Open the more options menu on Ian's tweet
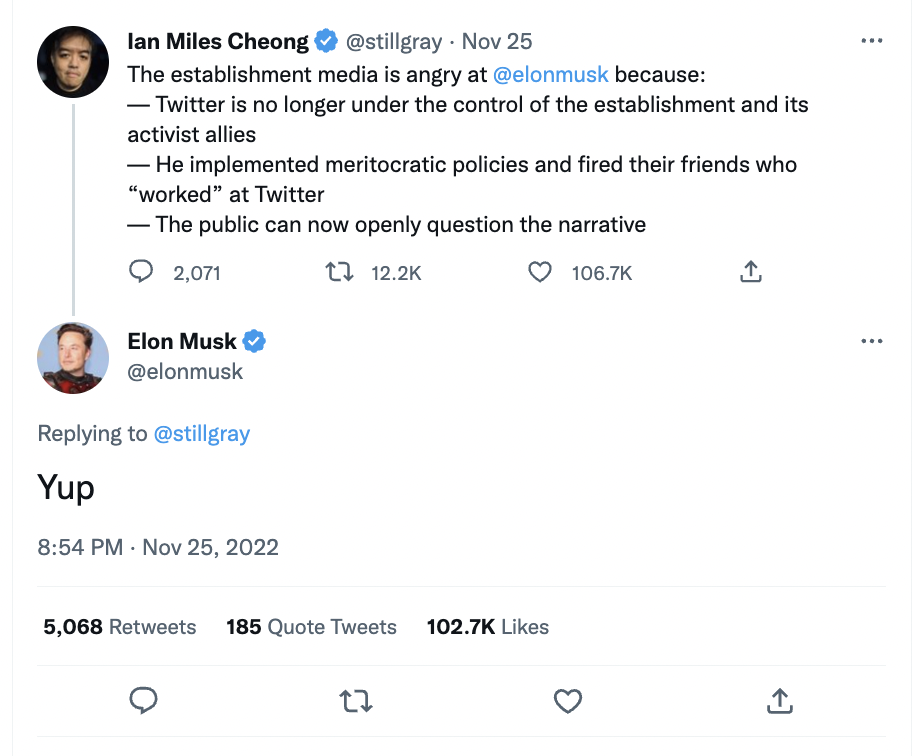912x756 pixels. 871,40
